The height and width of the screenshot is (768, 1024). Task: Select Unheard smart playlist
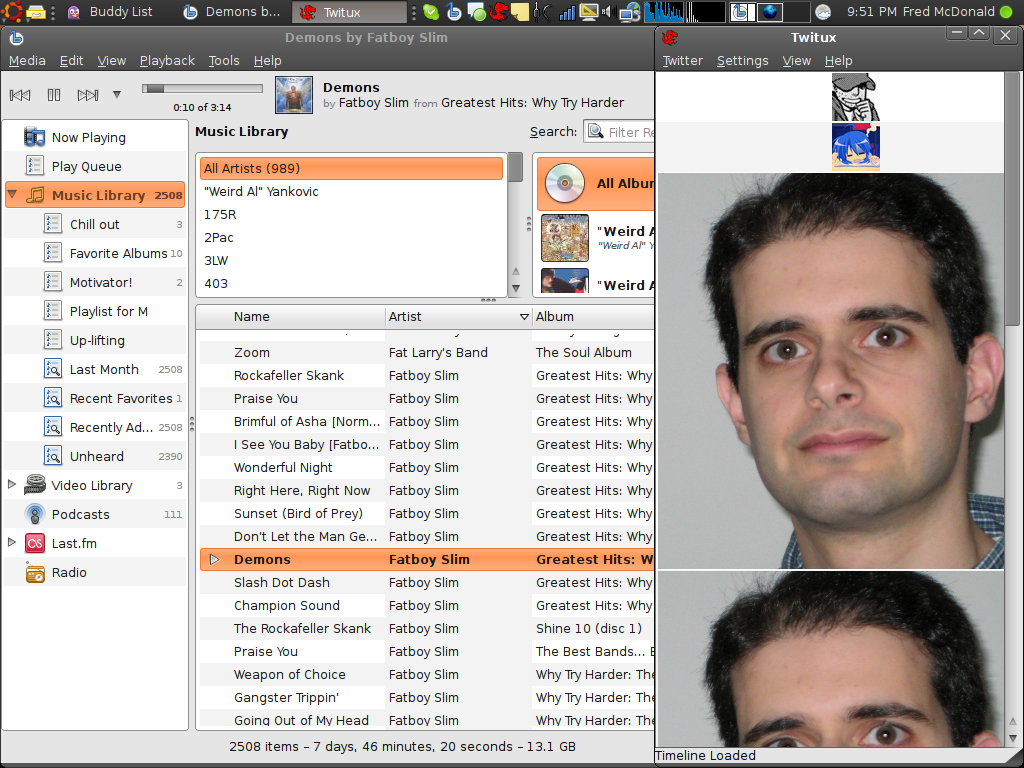95,456
